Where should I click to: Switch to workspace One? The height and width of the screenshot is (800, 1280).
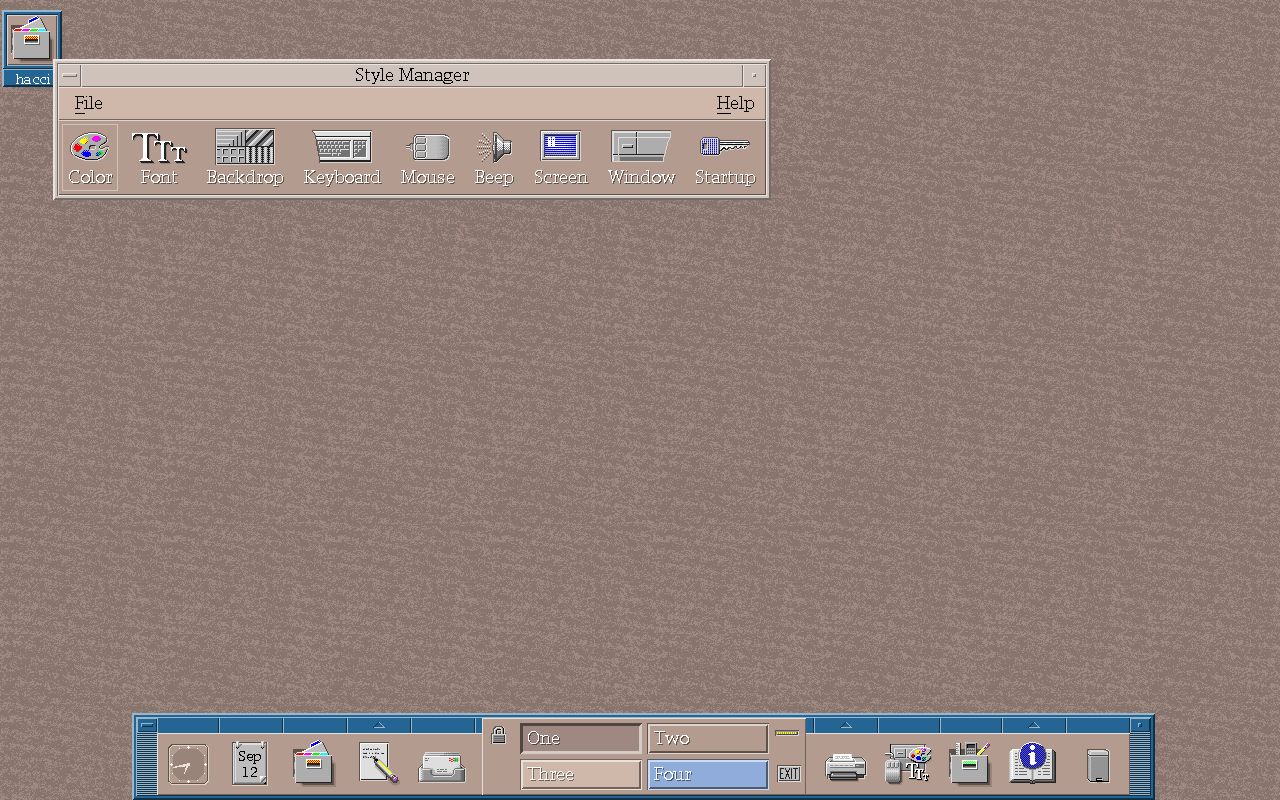[x=581, y=738]
